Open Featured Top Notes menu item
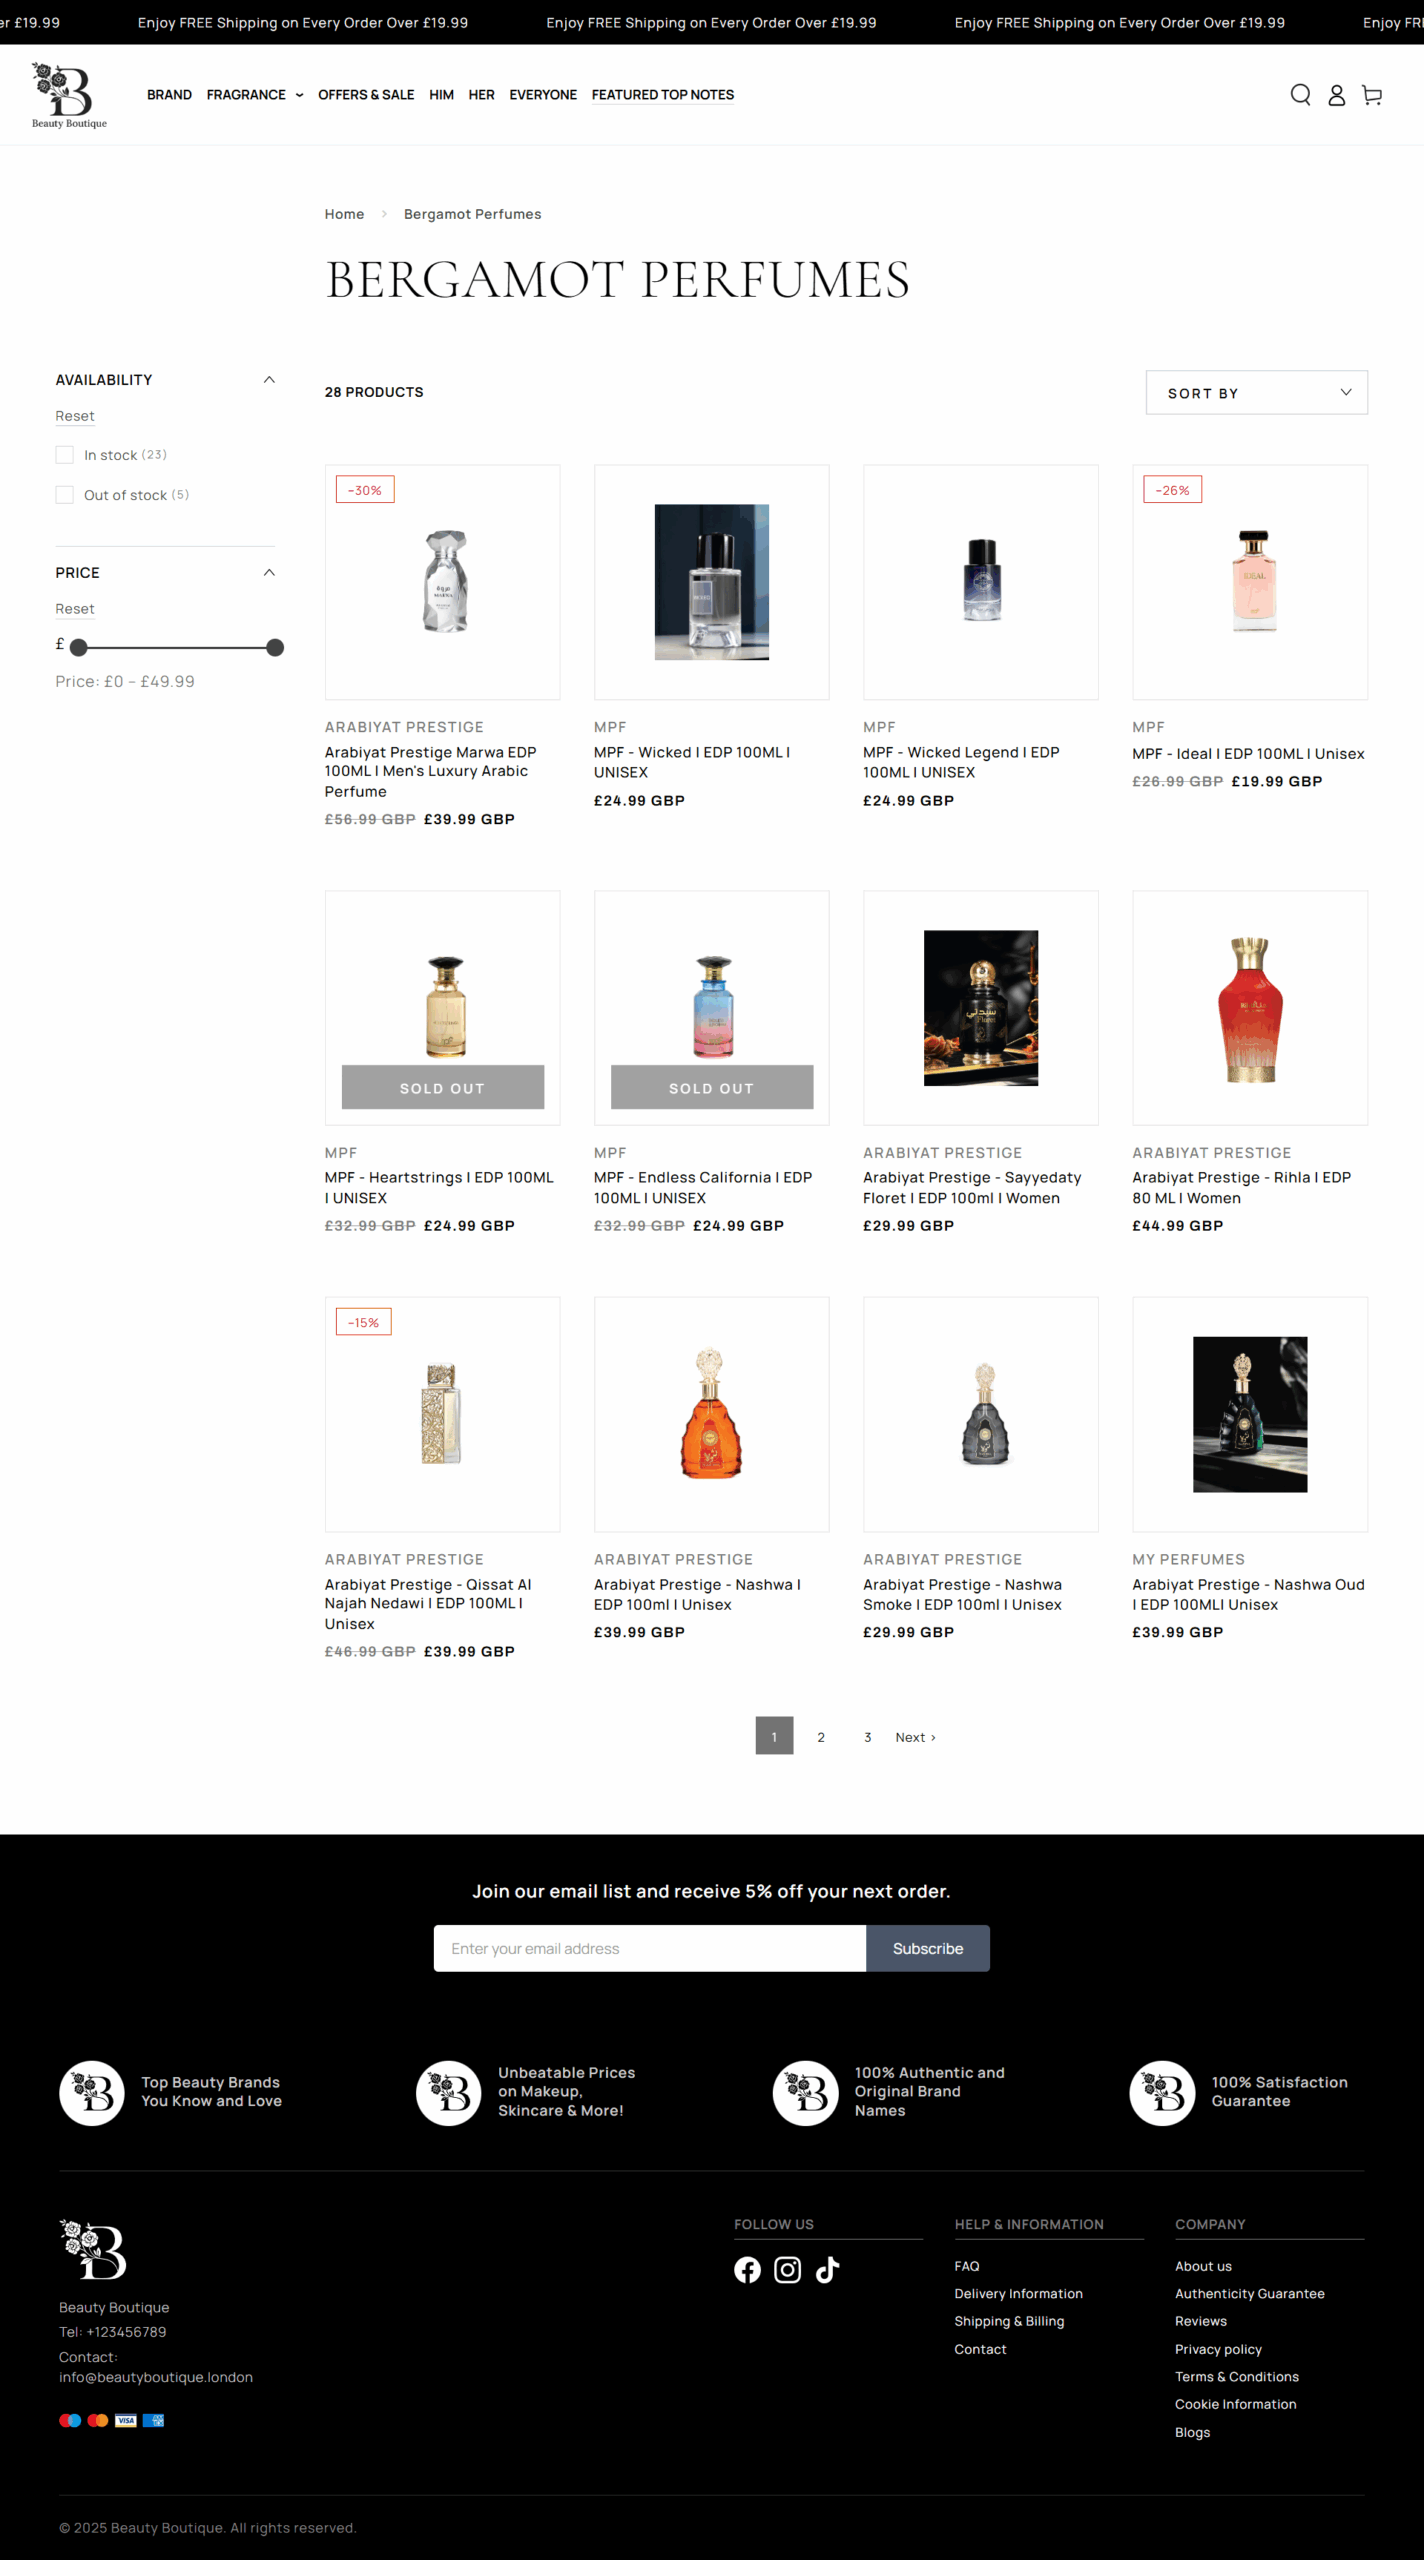Image resolution: width=1424 pixels, height=2560 pixels. coord(663,95)
